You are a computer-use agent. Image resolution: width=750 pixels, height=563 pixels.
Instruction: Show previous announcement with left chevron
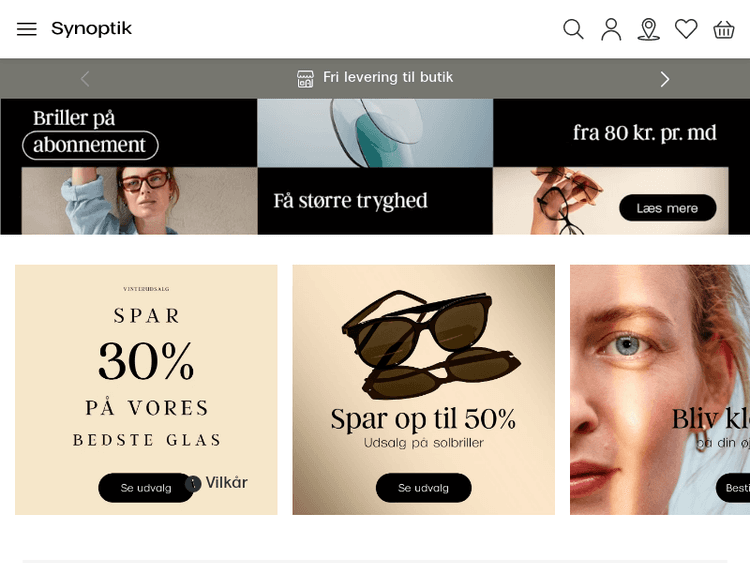(85, 79)
